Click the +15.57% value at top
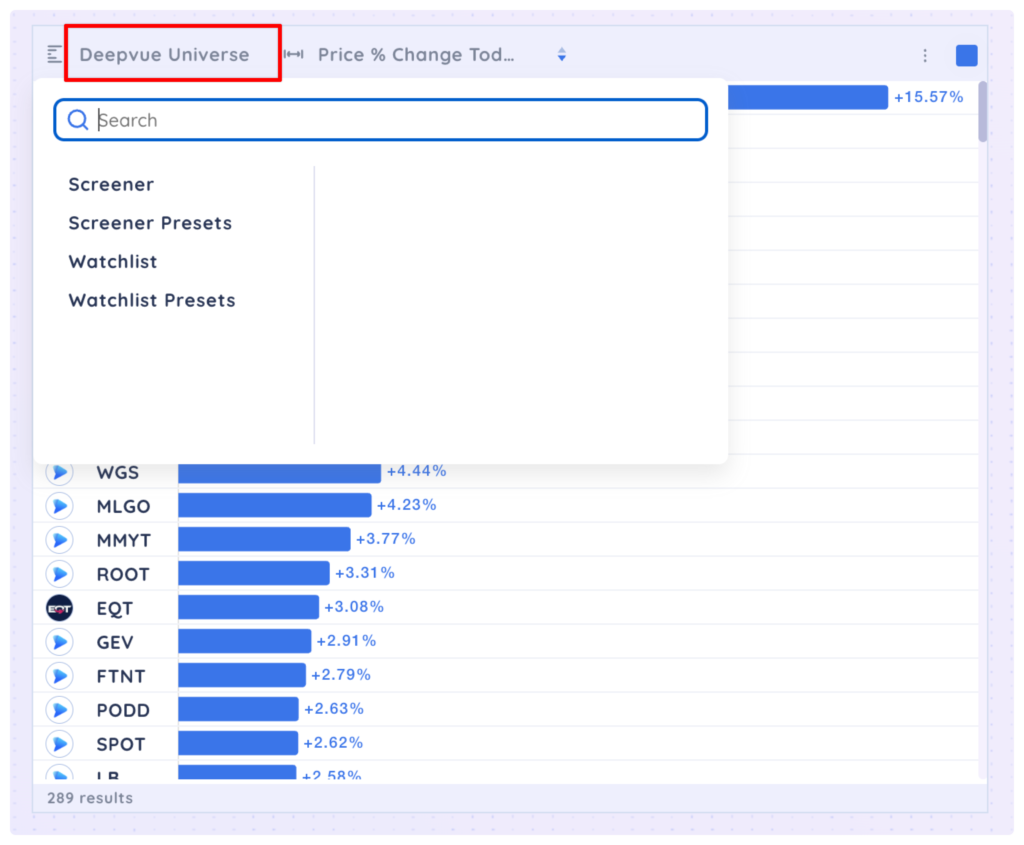Screen dimensions: 1024x845 point(929,97)
